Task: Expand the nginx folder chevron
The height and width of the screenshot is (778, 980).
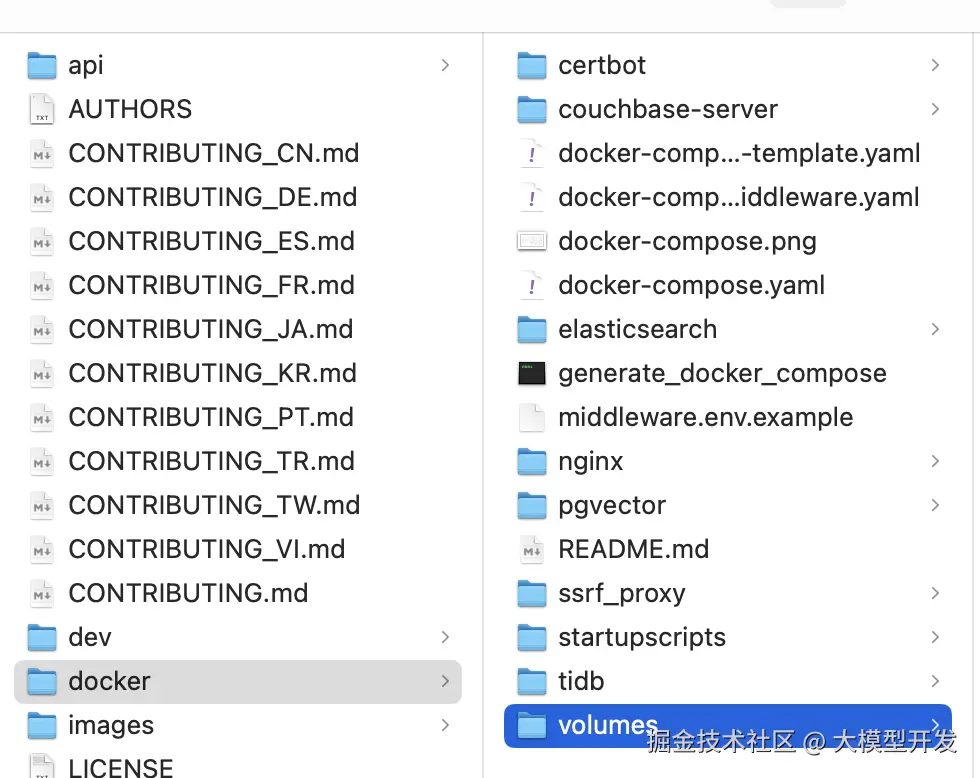Action: (935, 462)
